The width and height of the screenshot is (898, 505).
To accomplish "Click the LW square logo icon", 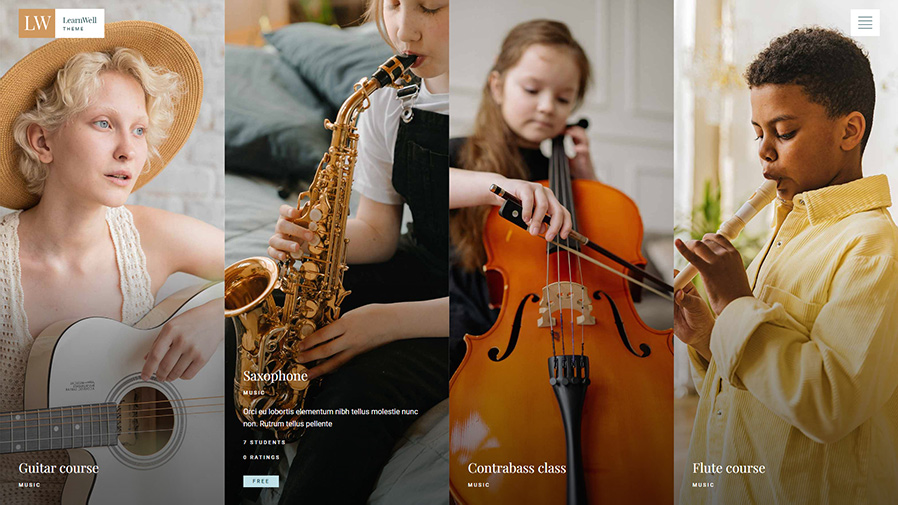I will tap(37, 23).
